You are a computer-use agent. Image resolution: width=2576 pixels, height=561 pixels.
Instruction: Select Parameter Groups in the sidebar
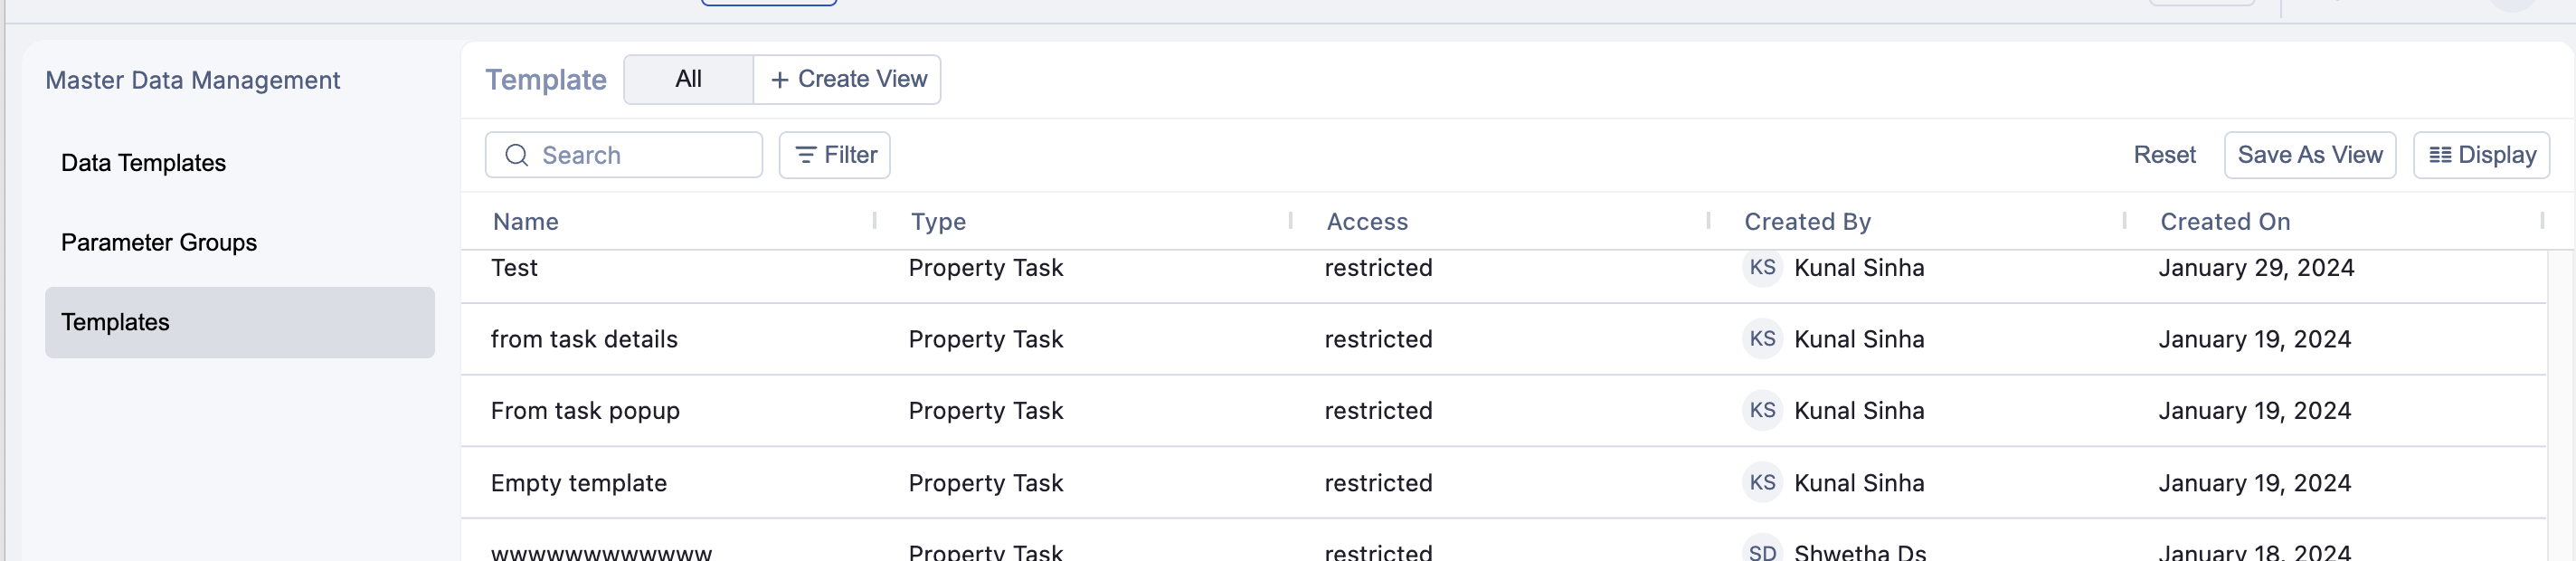click(x=158, y=242)
